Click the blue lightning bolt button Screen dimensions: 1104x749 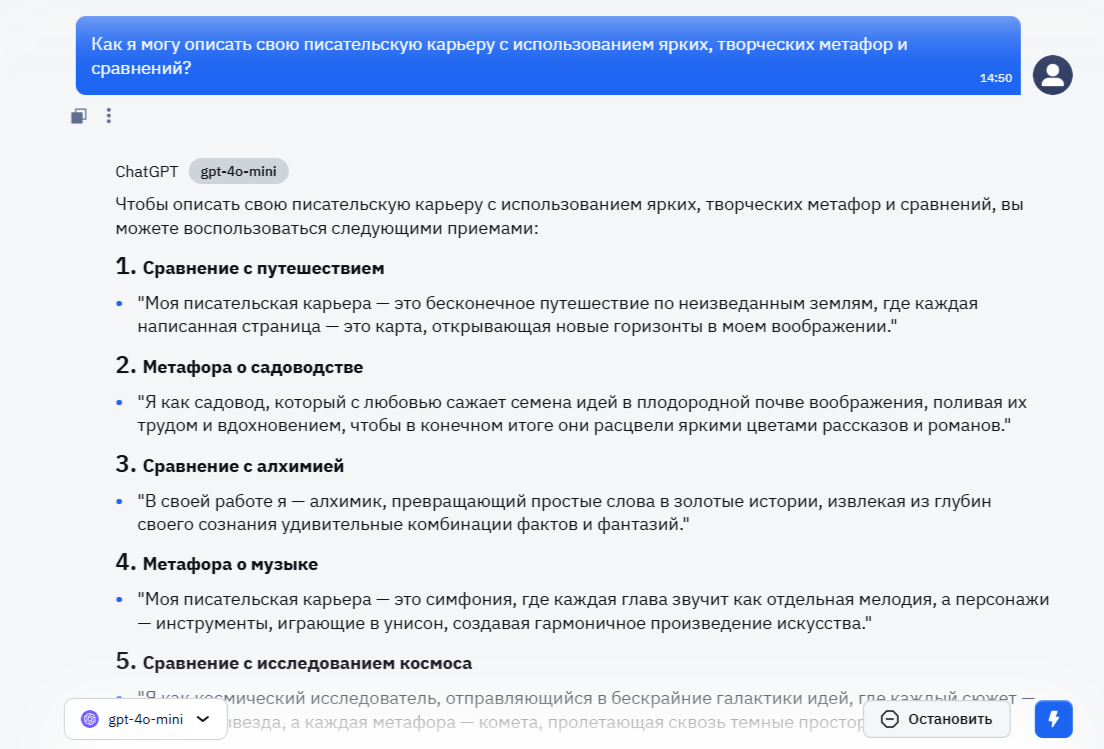point(1053,719)
